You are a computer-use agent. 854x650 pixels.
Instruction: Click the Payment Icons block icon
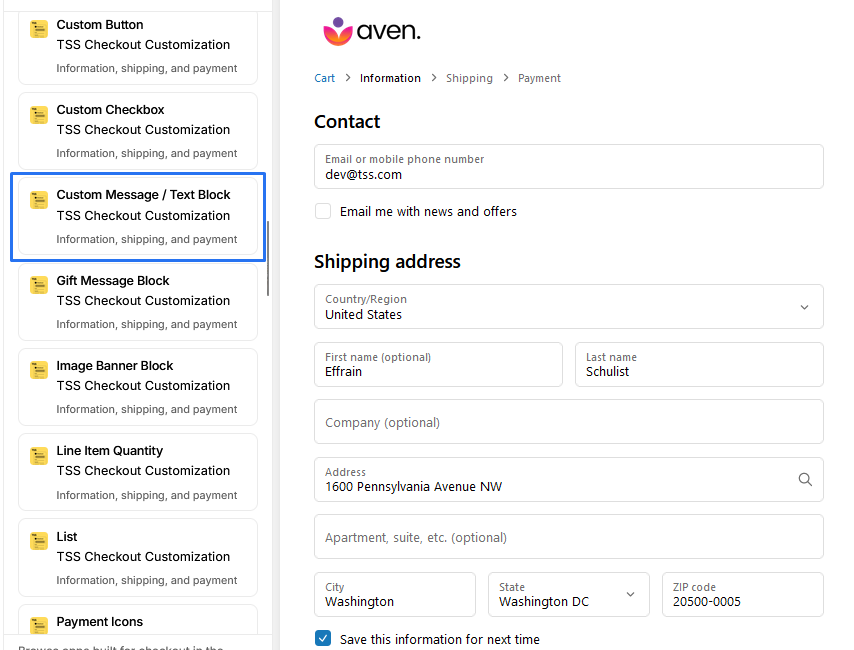pyautogui.click(x=39, y=625)
